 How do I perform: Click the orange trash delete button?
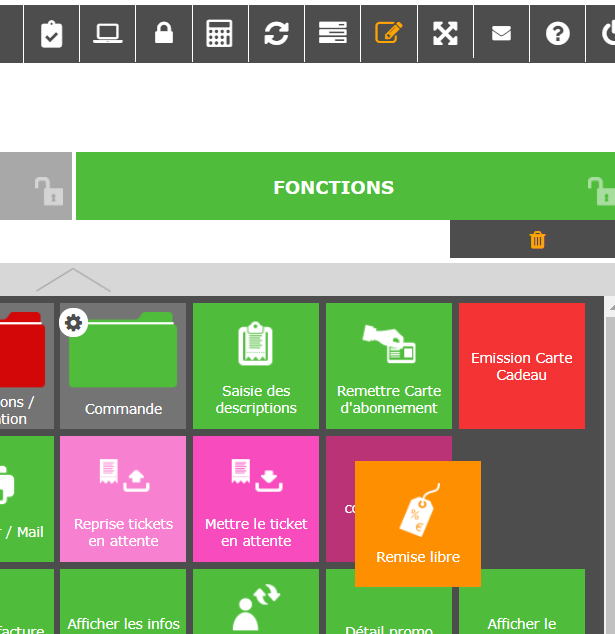(537, 240)
